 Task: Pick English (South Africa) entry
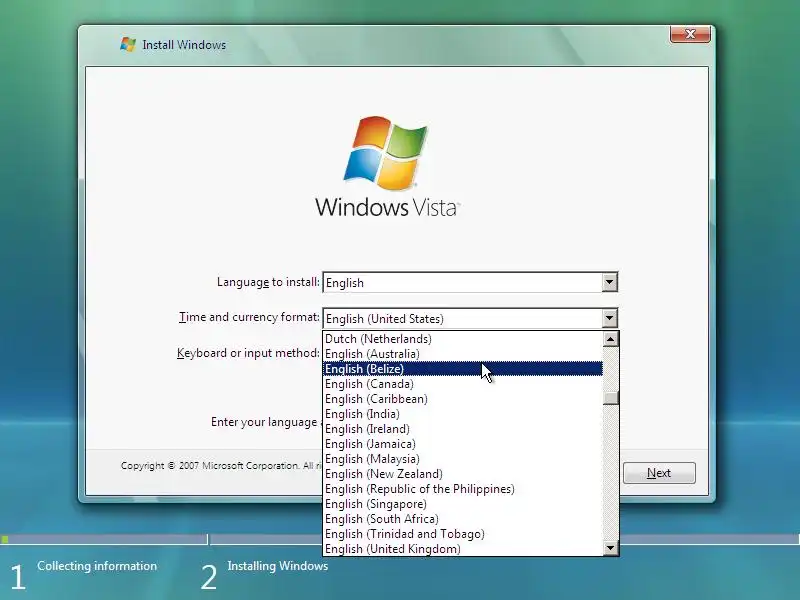pyautogui.click(x=463, y=519)
